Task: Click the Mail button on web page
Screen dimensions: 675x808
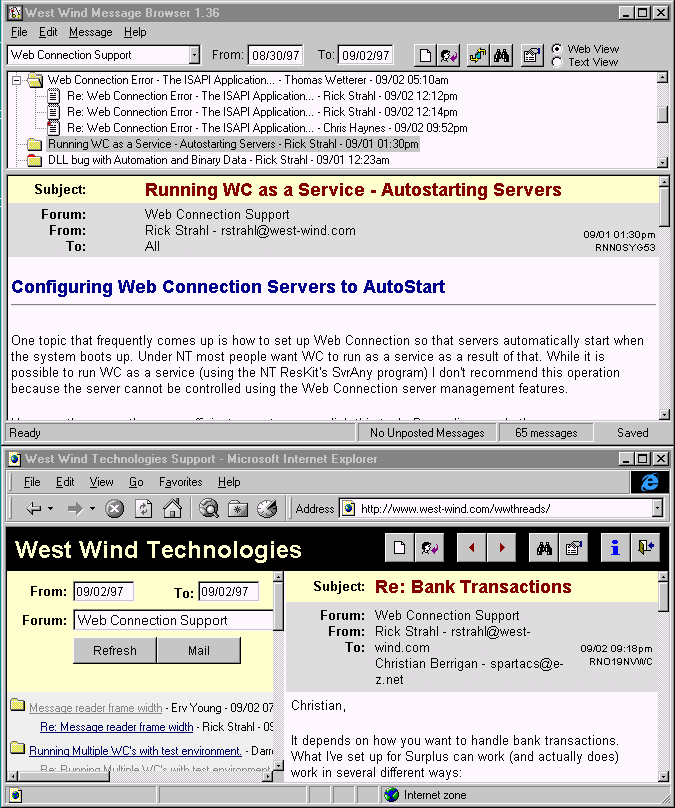Action: tap(199, 650)
